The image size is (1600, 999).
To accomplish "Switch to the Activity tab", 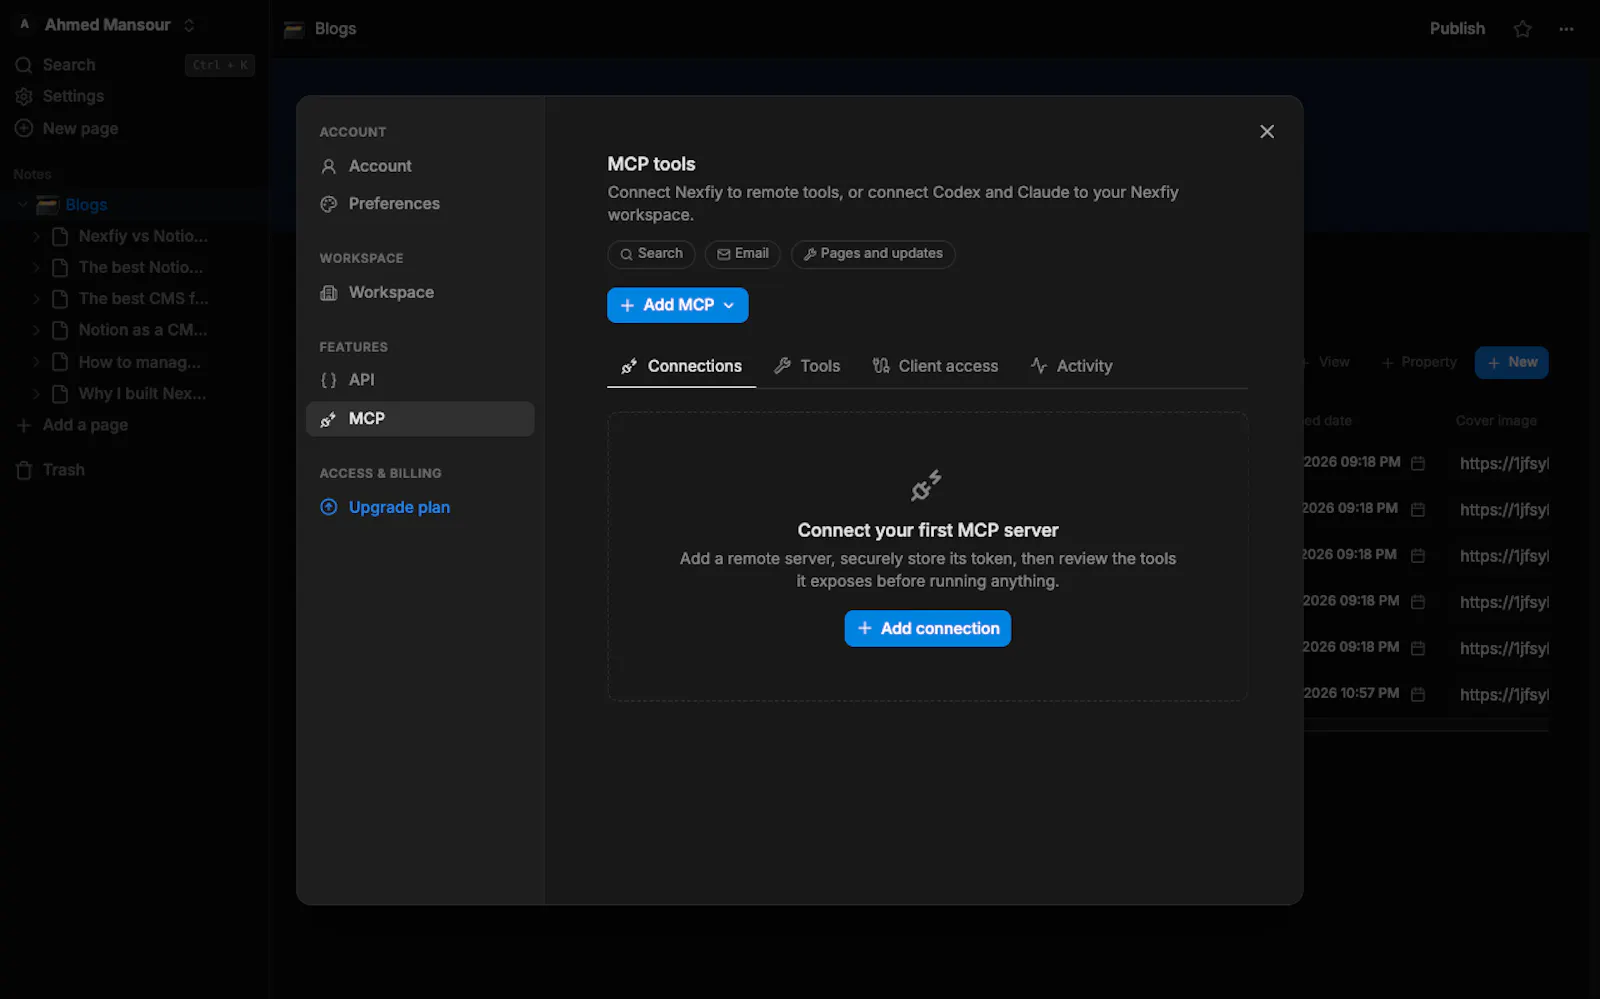I will [1071, 366].
